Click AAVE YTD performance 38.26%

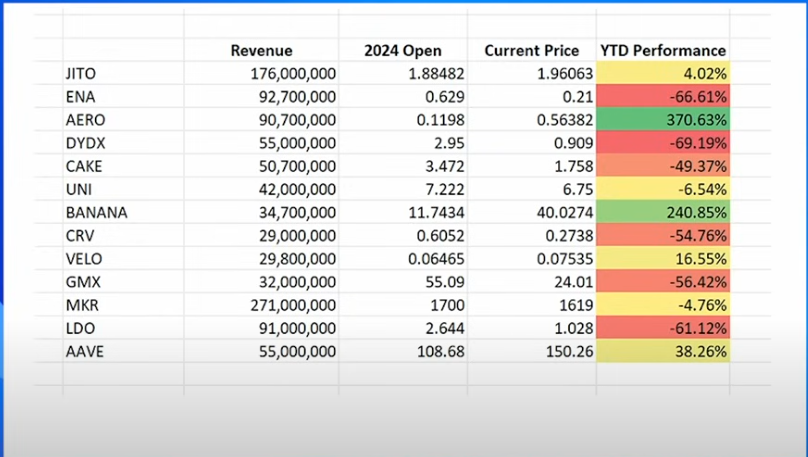pos(663,352)
